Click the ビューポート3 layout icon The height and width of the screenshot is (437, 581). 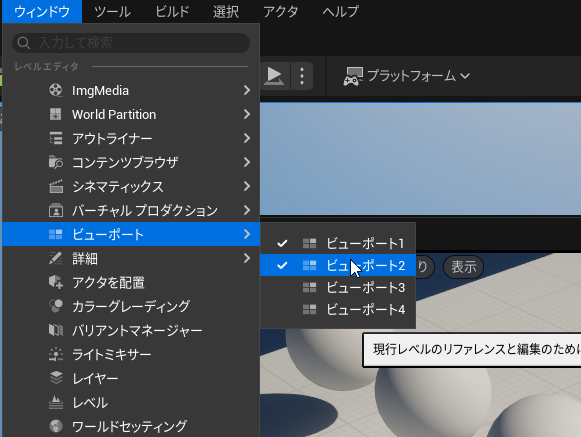point(309,288)
